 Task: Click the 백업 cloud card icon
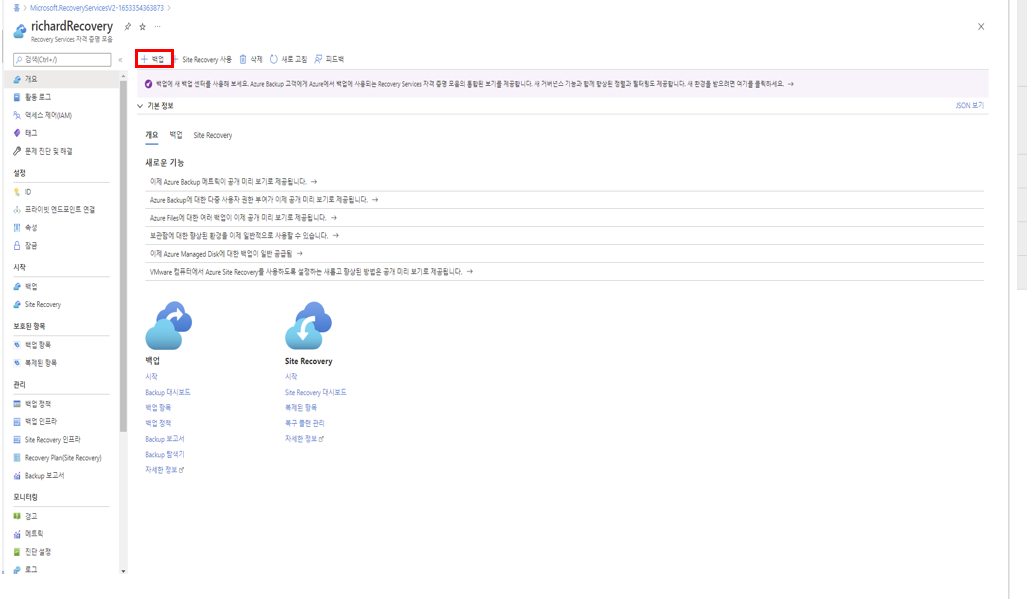(169, 325)
